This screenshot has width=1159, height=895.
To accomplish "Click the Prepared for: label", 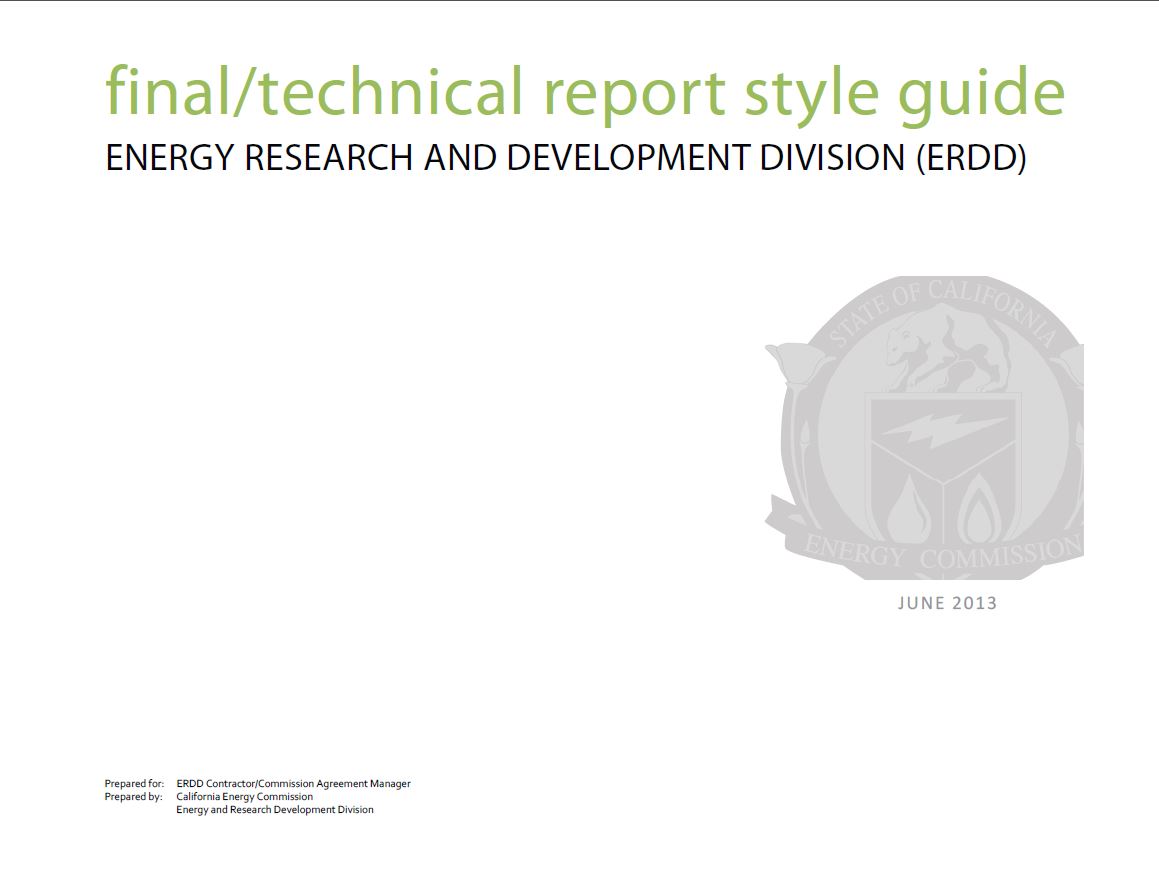I will click(136, 784).
